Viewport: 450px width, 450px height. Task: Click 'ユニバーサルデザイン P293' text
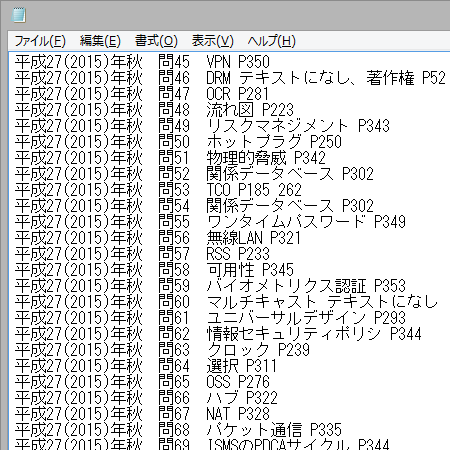(306, 318)
